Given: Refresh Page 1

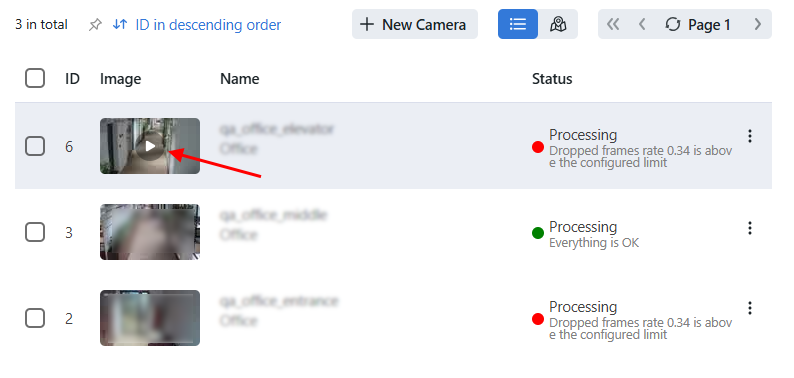Looking at the screenshot, I should click(x=700, y=24).
